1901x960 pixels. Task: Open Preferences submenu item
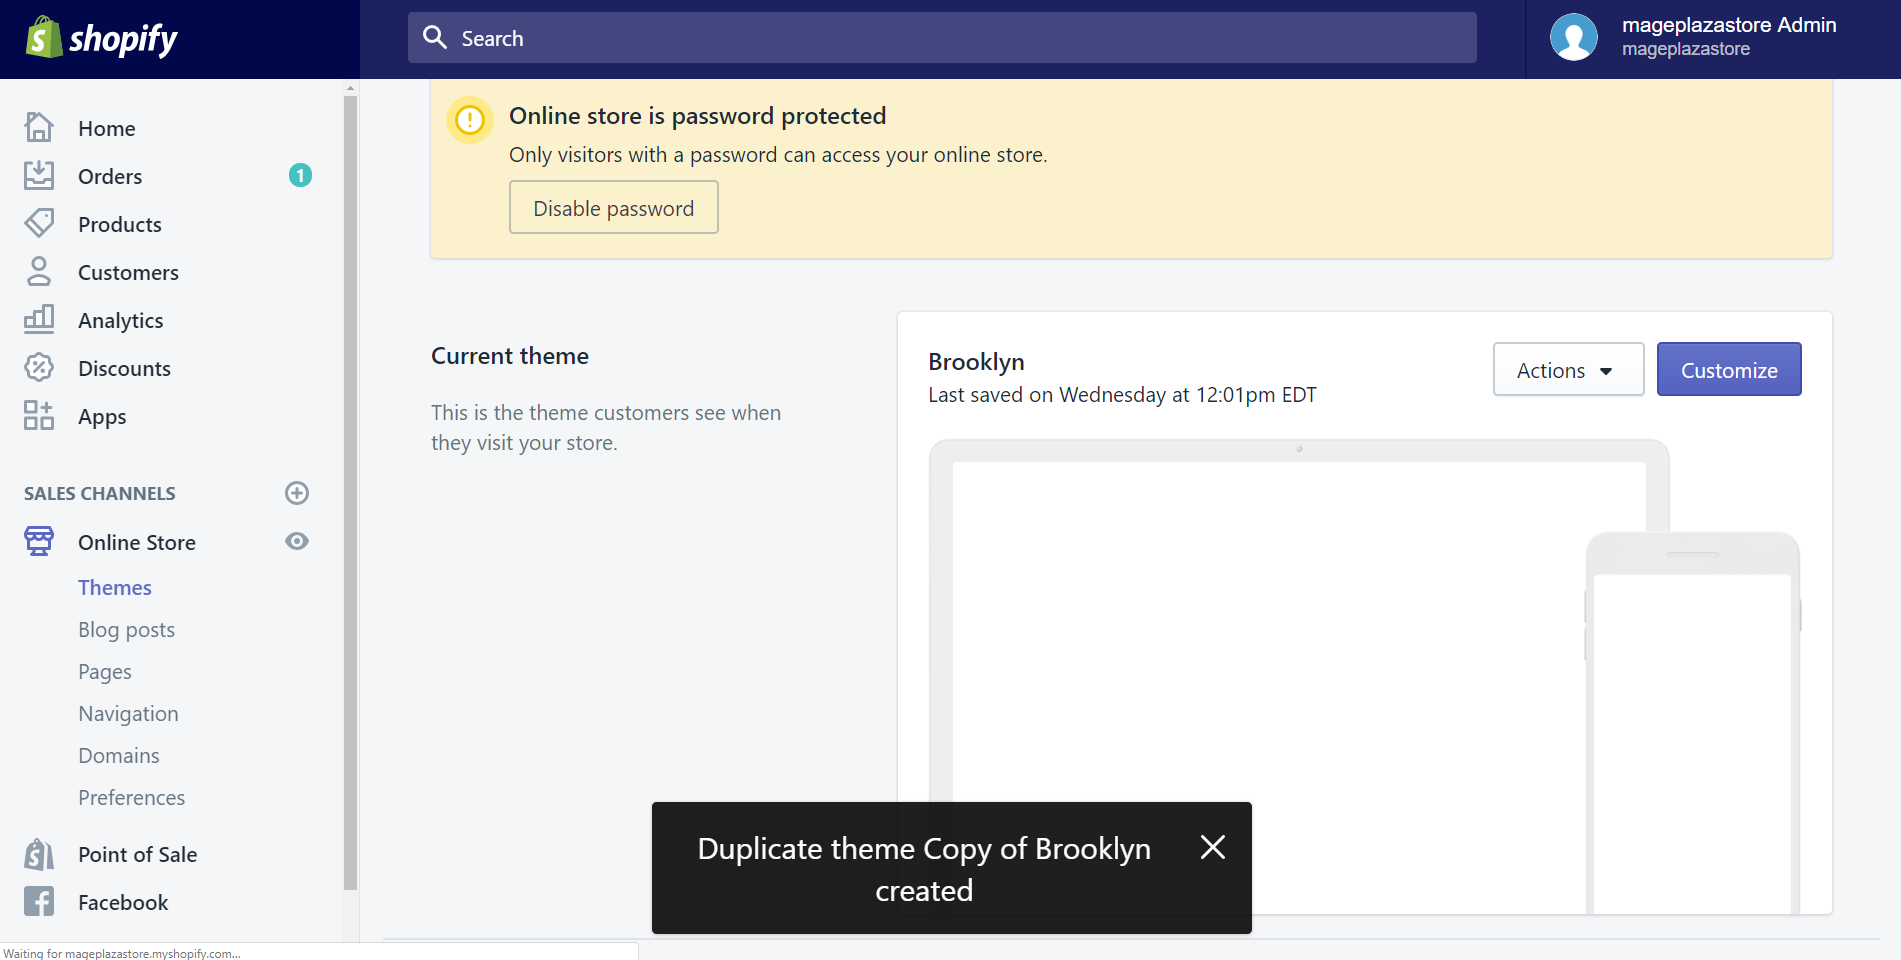tap(131, 797)
